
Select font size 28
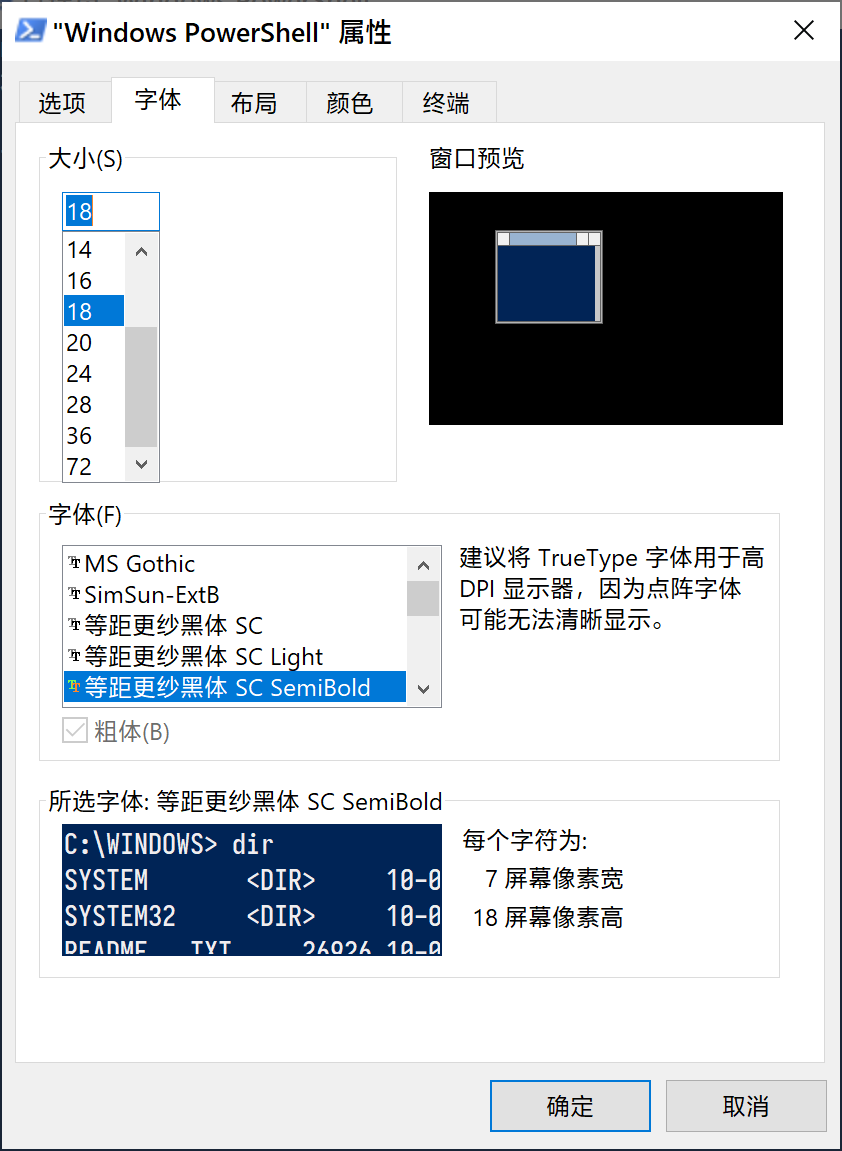(94, 404)
